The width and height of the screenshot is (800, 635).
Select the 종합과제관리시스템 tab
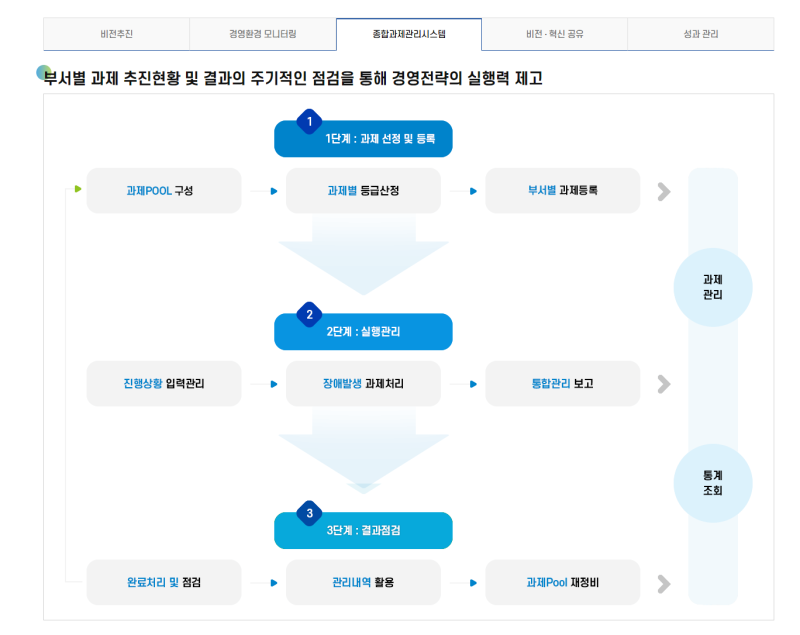[x=408, y=34]
